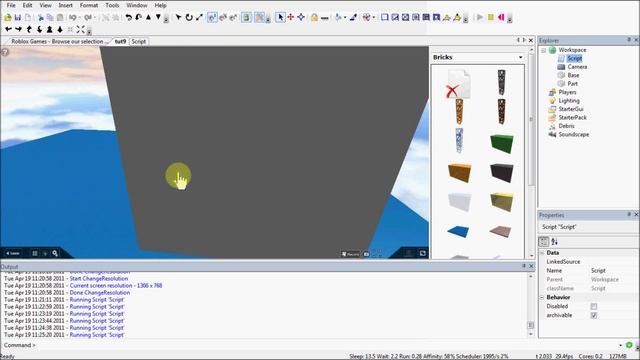Choose the Material brush tool
Screen dimensions: 640x360
353,18
